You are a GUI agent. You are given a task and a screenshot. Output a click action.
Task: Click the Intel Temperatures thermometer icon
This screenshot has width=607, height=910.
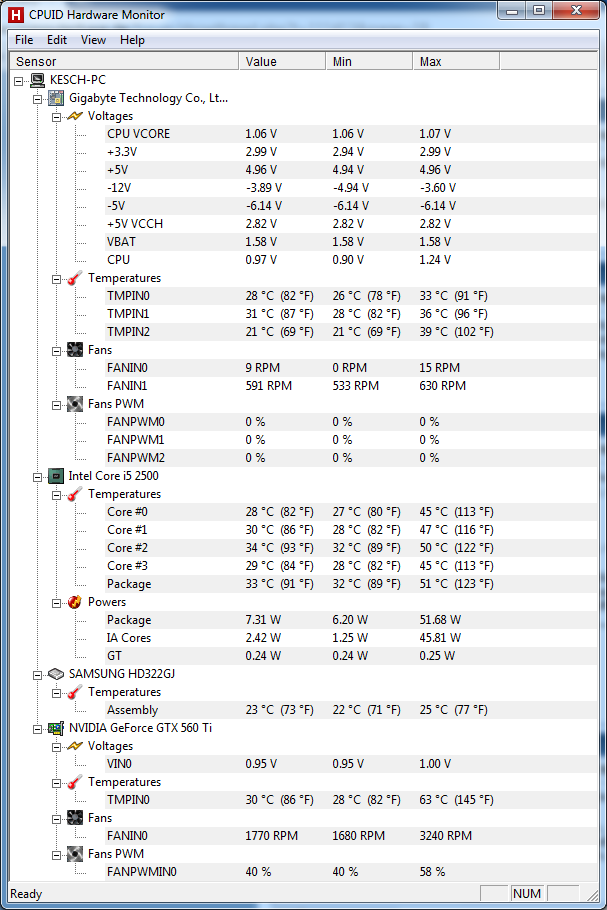coord(75,494)
